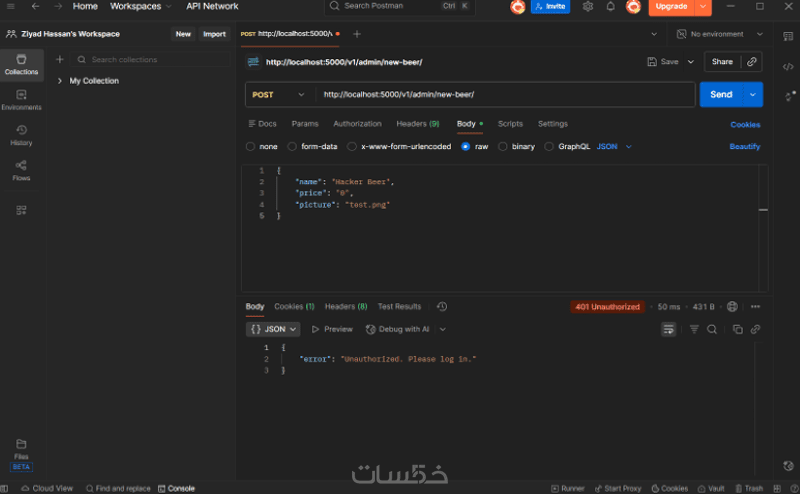Switch to the Authorization tab
Screen dimensions: 800x494
[357, 124]
